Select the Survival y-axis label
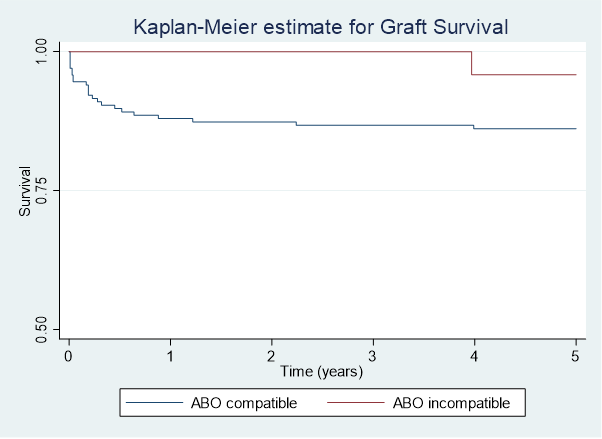The height and width of the screenshot is (439, 602). 26,192
